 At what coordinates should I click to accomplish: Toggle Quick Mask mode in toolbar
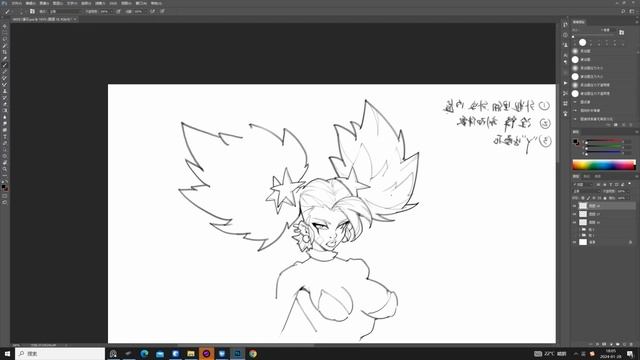pyautogui.click(x=5, y=196)
